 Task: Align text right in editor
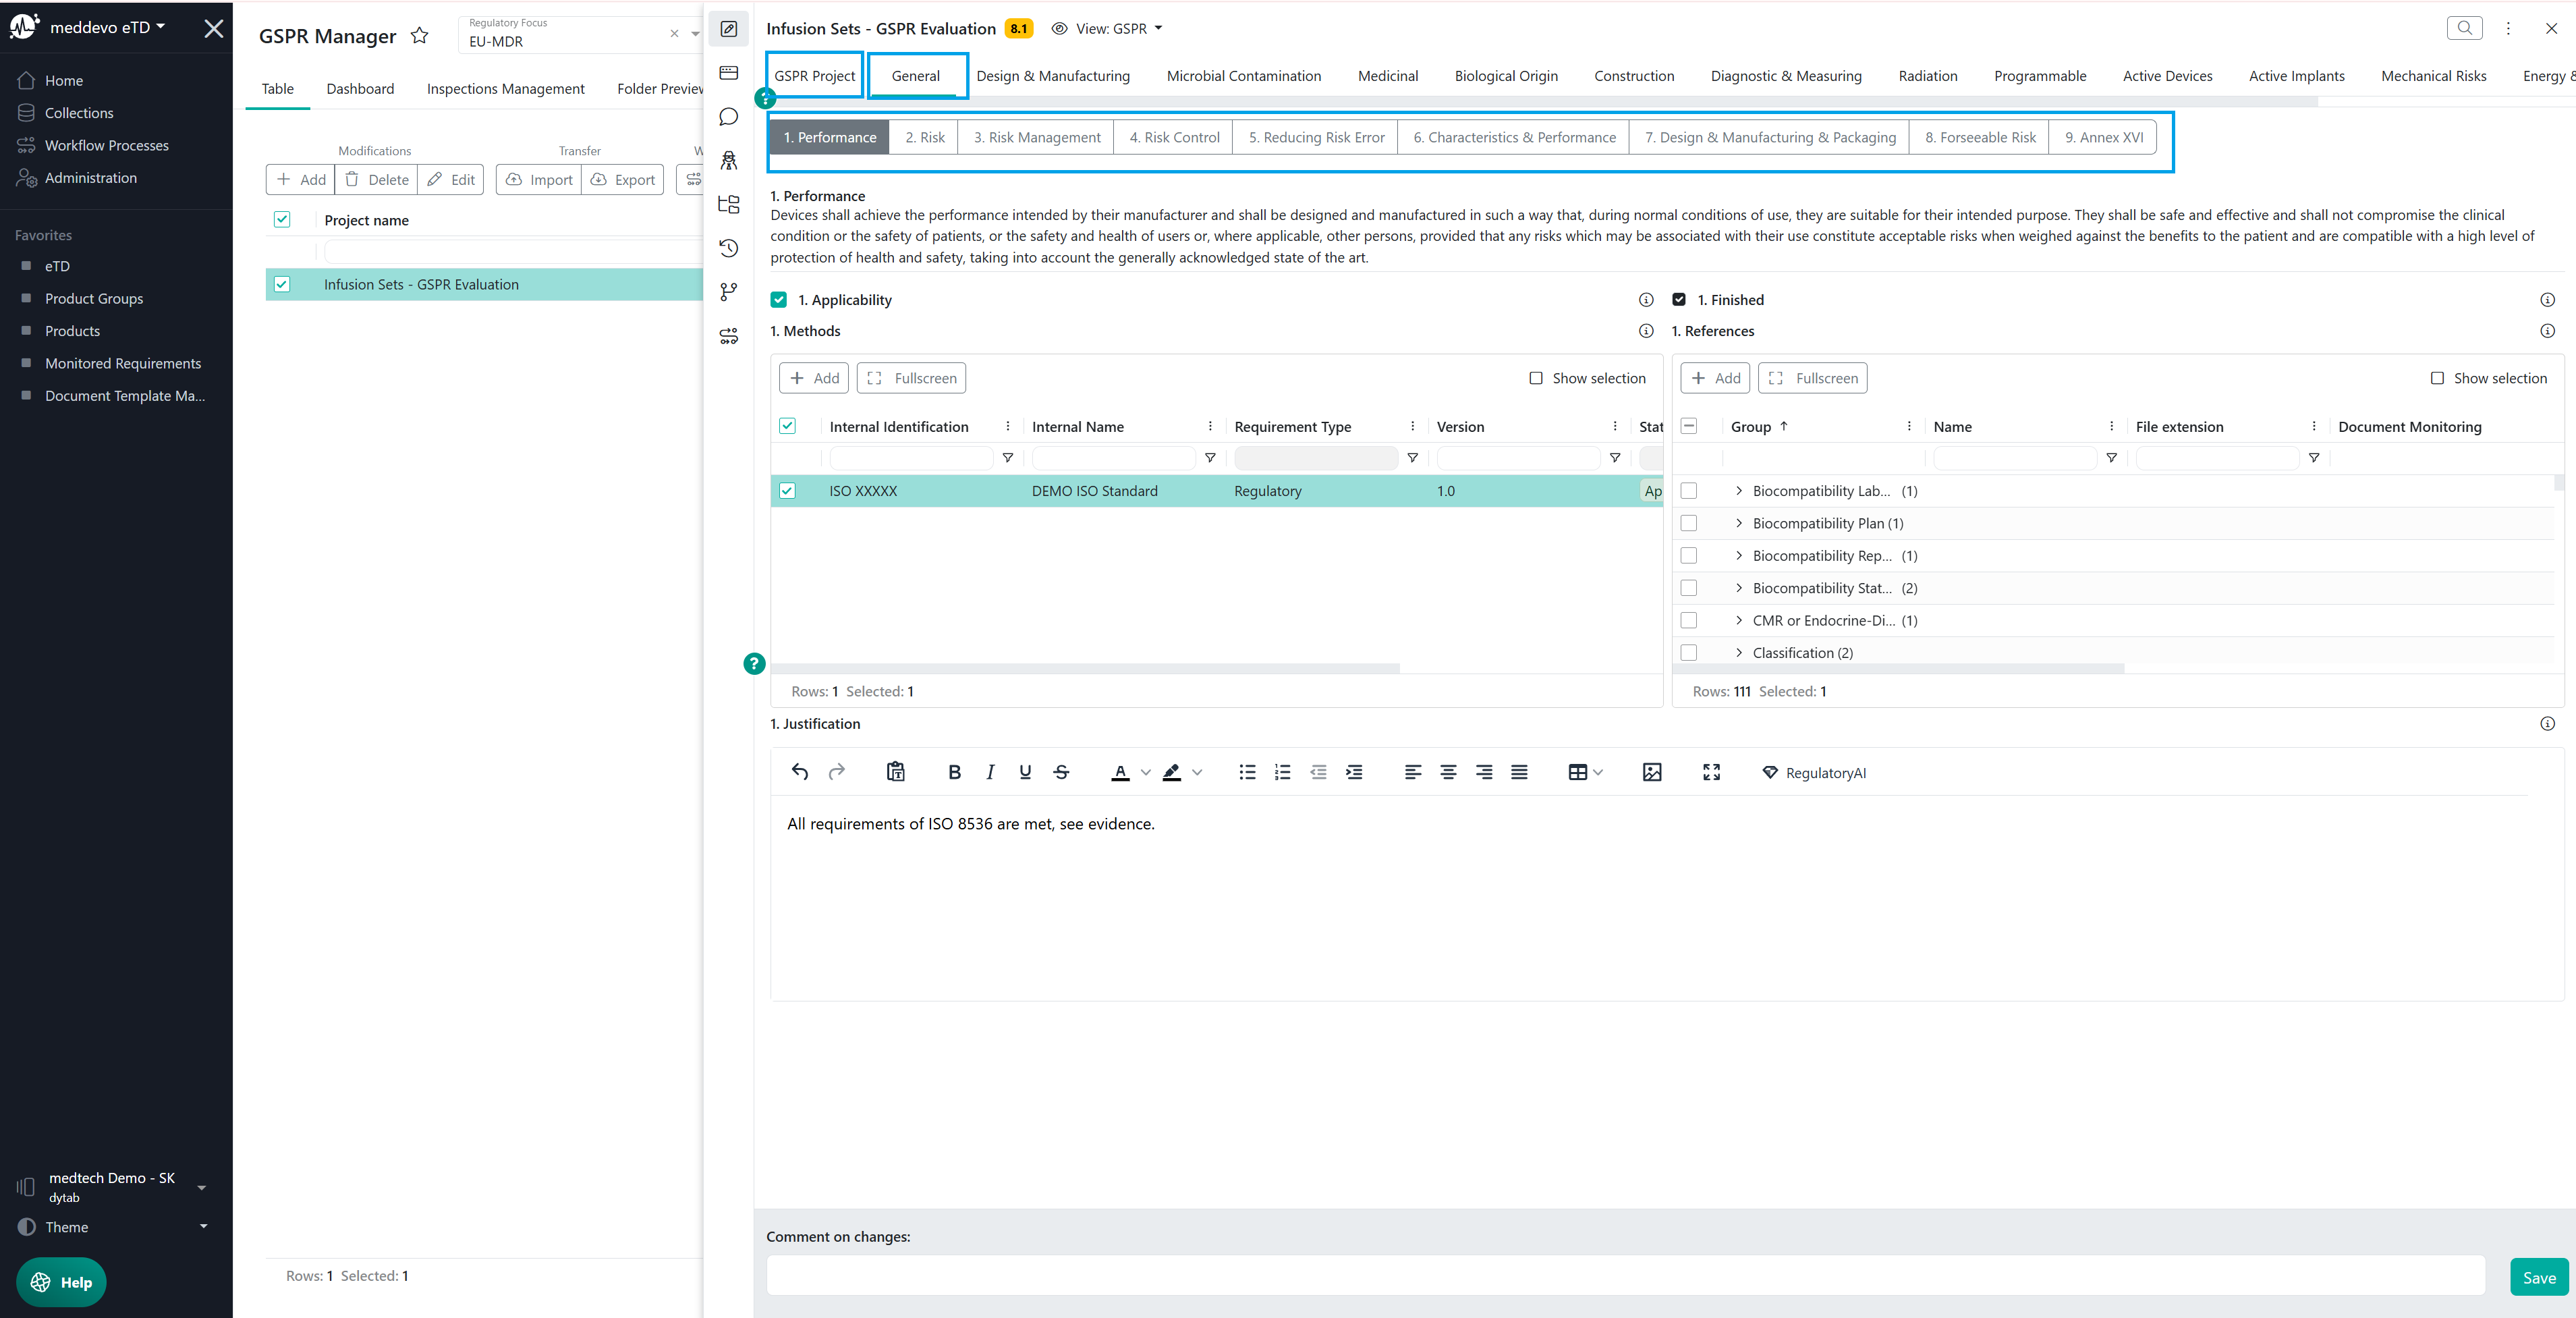1484,772
